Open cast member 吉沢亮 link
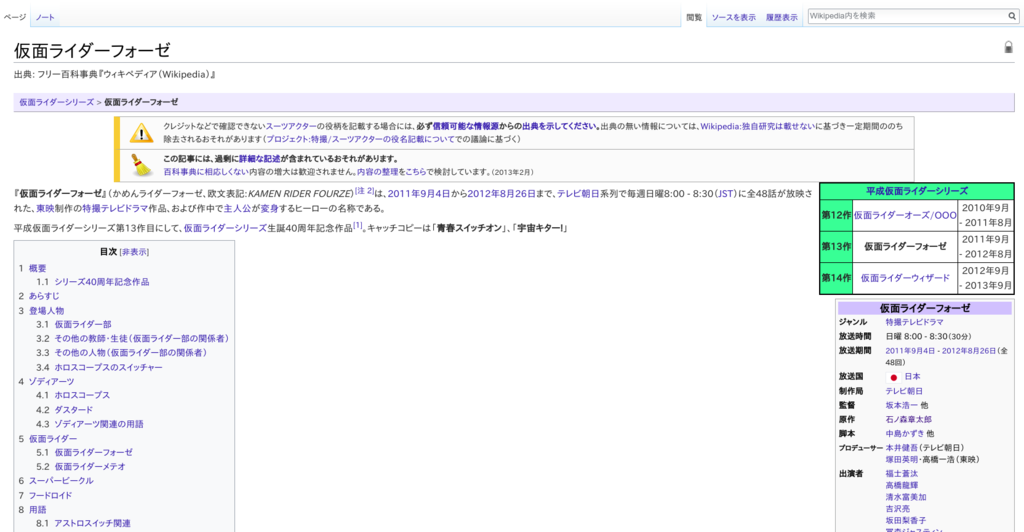 [897, 509]
